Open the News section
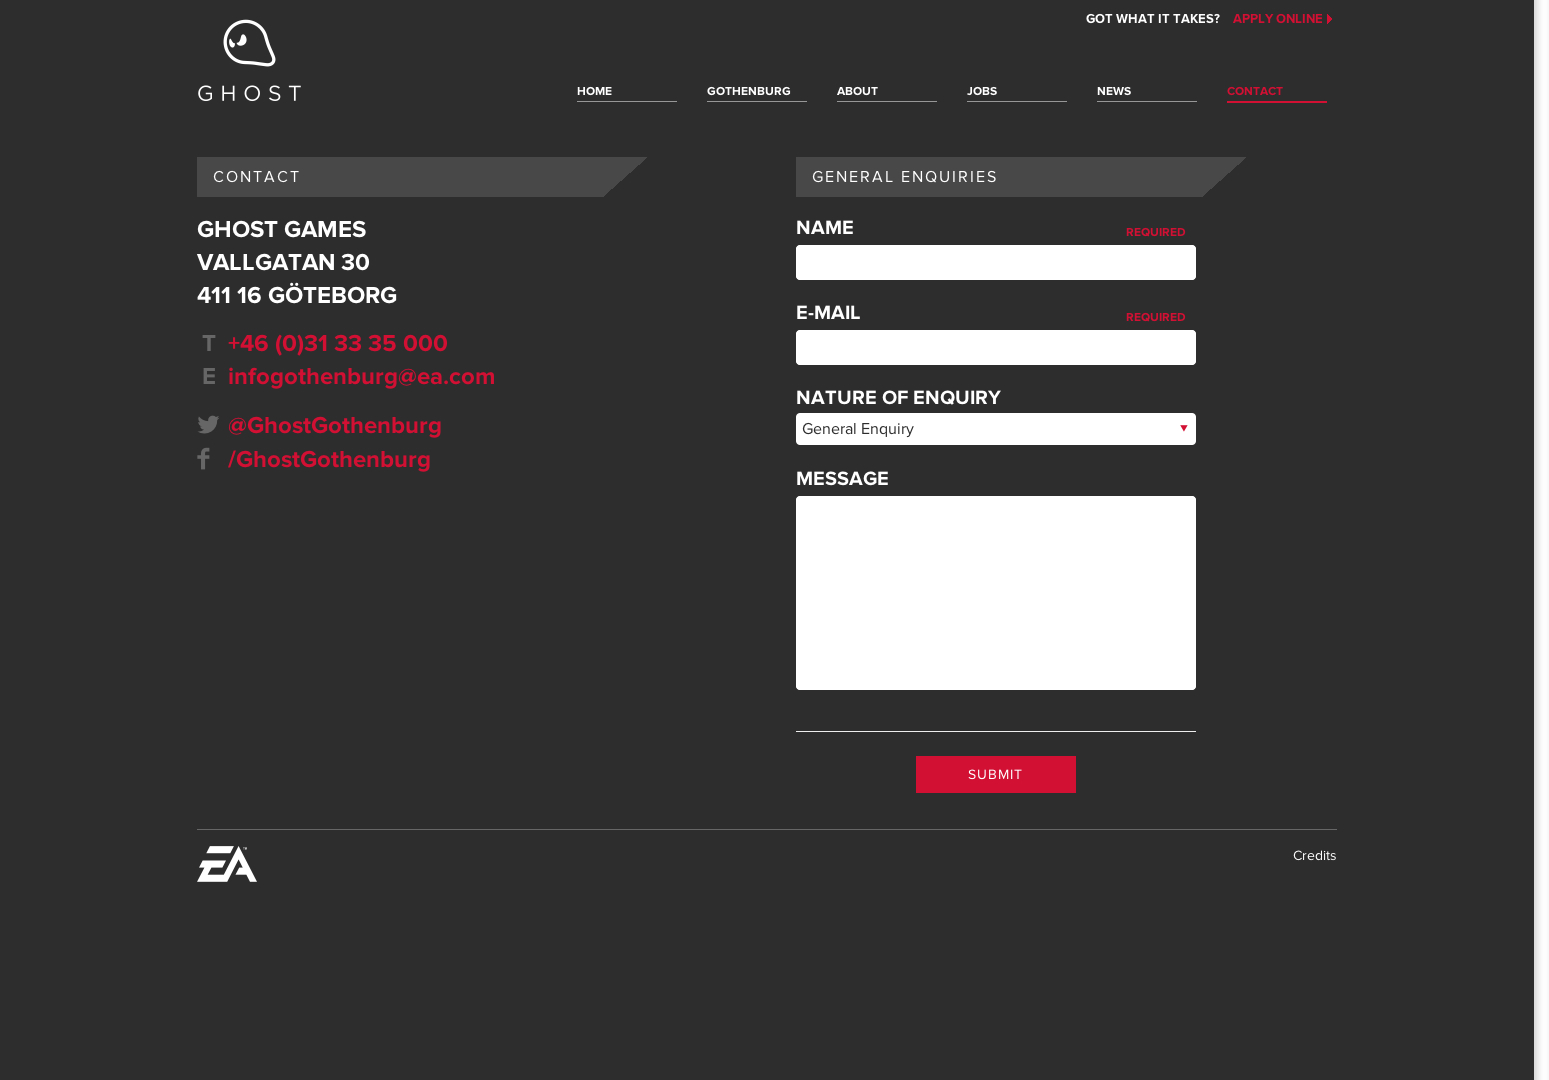The height and width of the screenshot is (1080, 1549). pyautogui.click(x=1146, y=91)
